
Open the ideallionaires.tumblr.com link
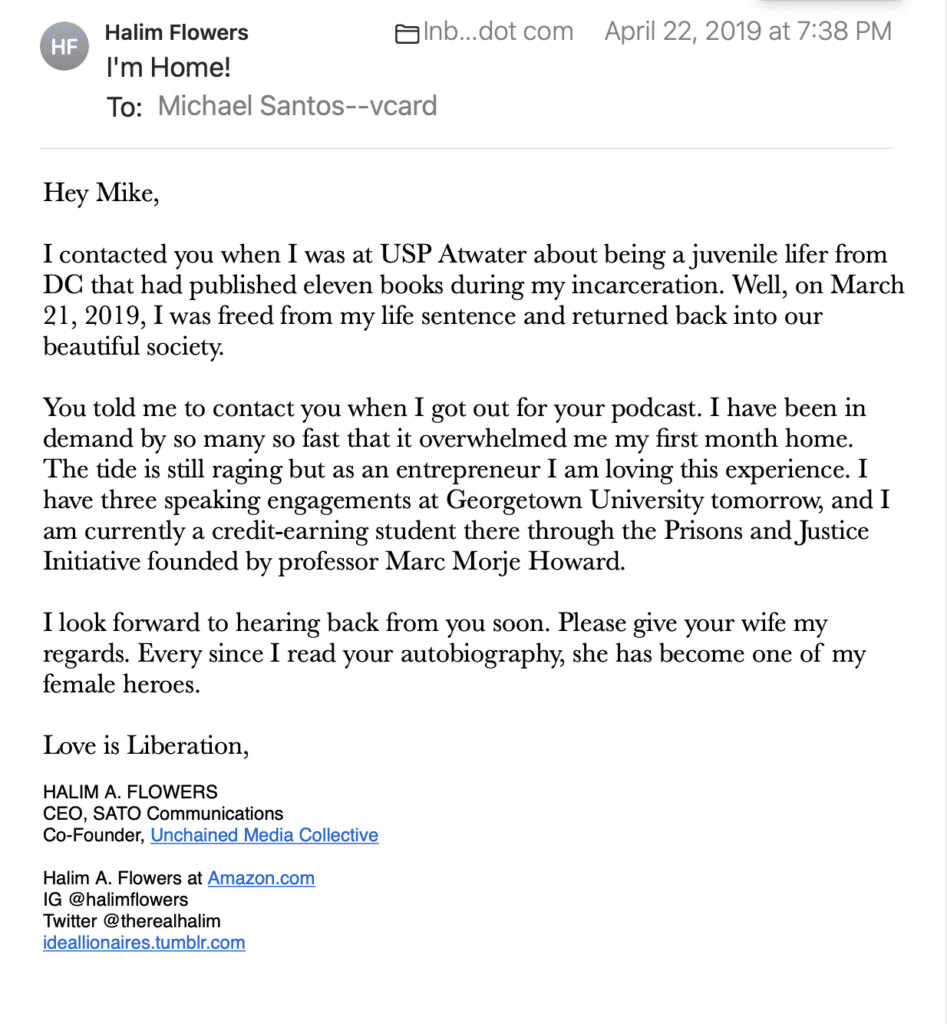(144, 943)
